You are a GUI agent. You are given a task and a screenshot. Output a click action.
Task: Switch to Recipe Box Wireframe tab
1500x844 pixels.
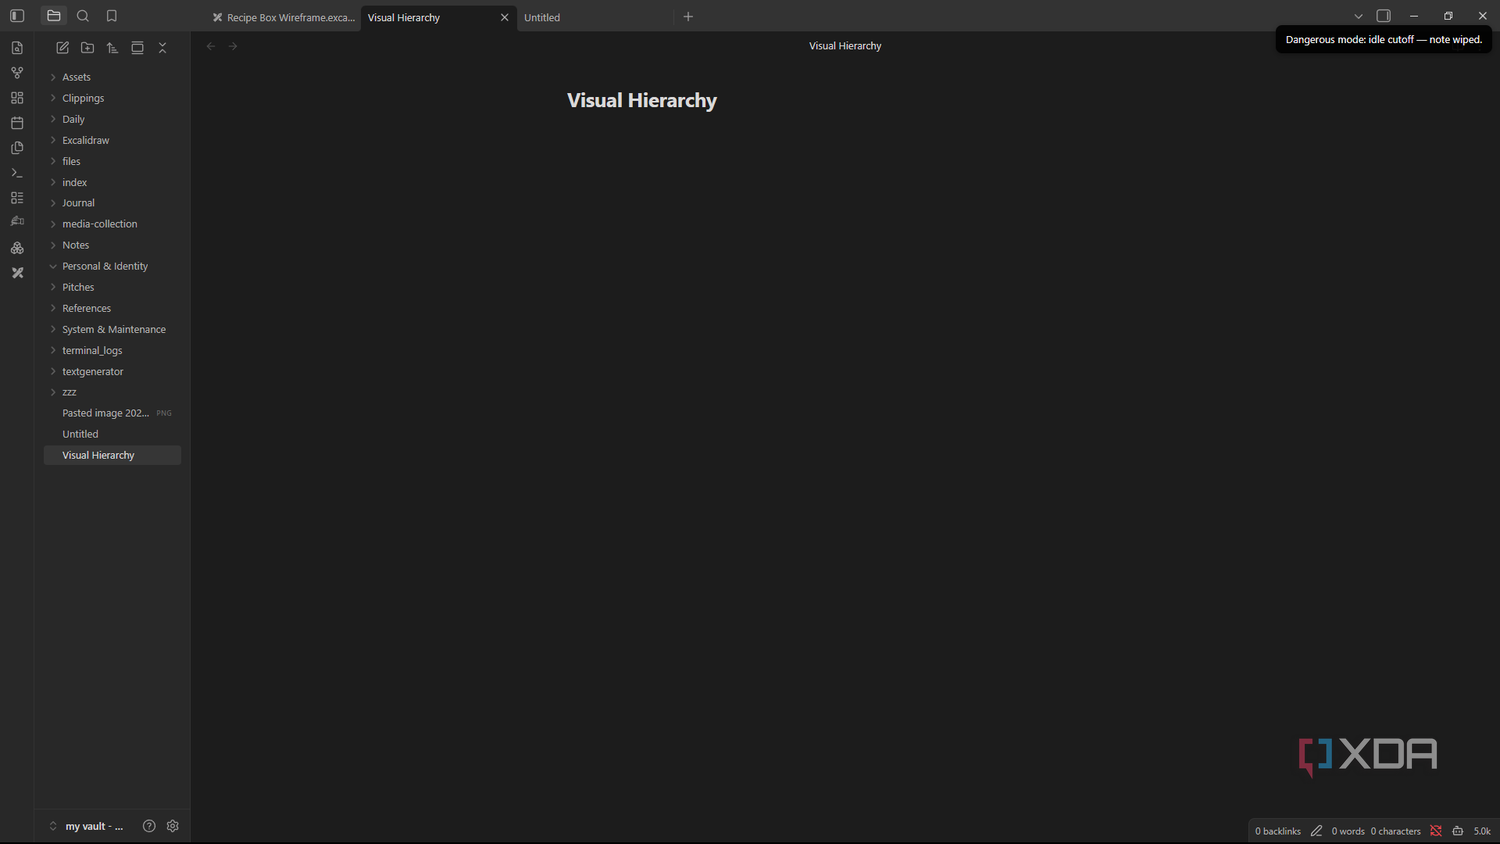[283, 17]
